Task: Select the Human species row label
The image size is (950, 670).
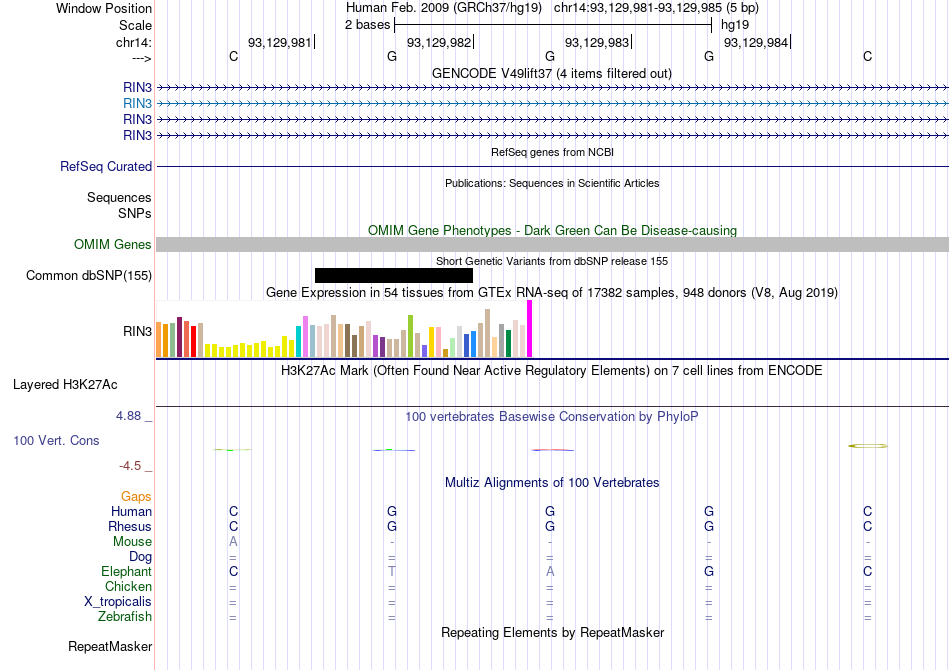Action: (x=131, y=512)
